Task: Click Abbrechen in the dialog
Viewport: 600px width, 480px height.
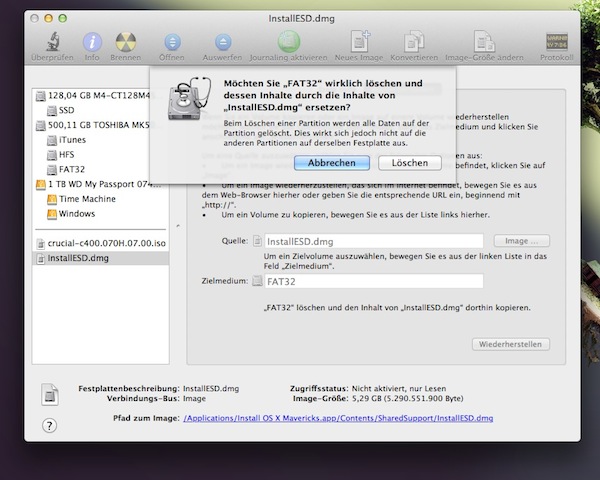Action: click(332, 163)
